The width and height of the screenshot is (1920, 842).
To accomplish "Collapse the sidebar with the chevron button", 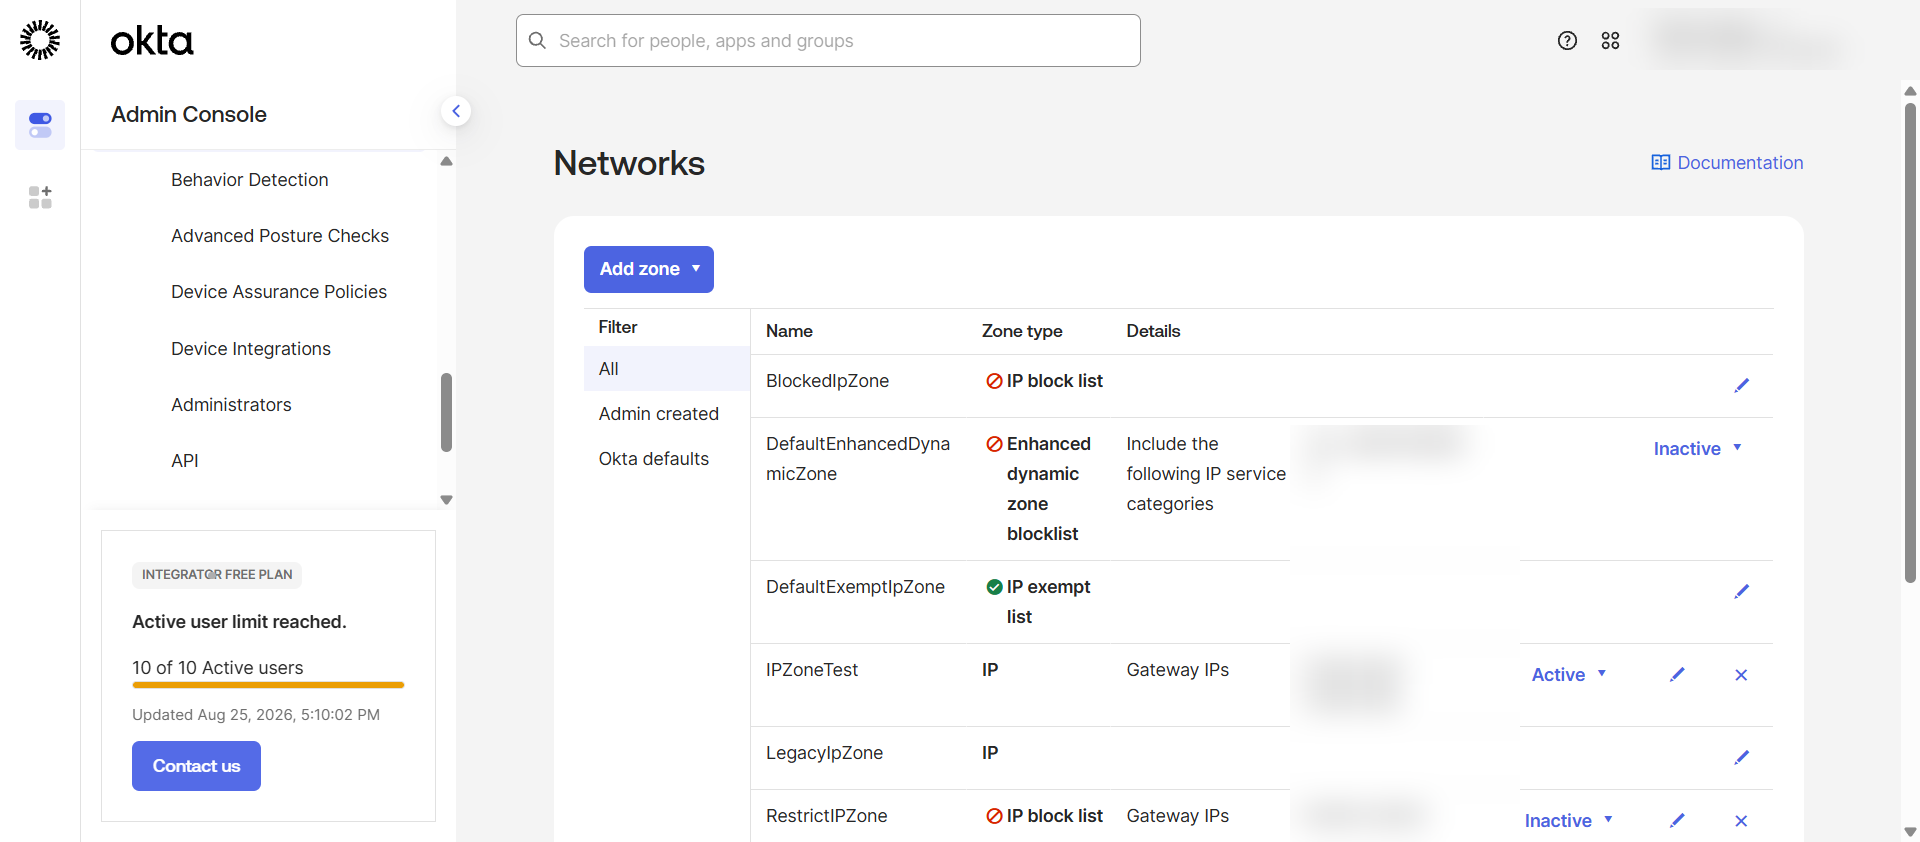I will 456,111.
